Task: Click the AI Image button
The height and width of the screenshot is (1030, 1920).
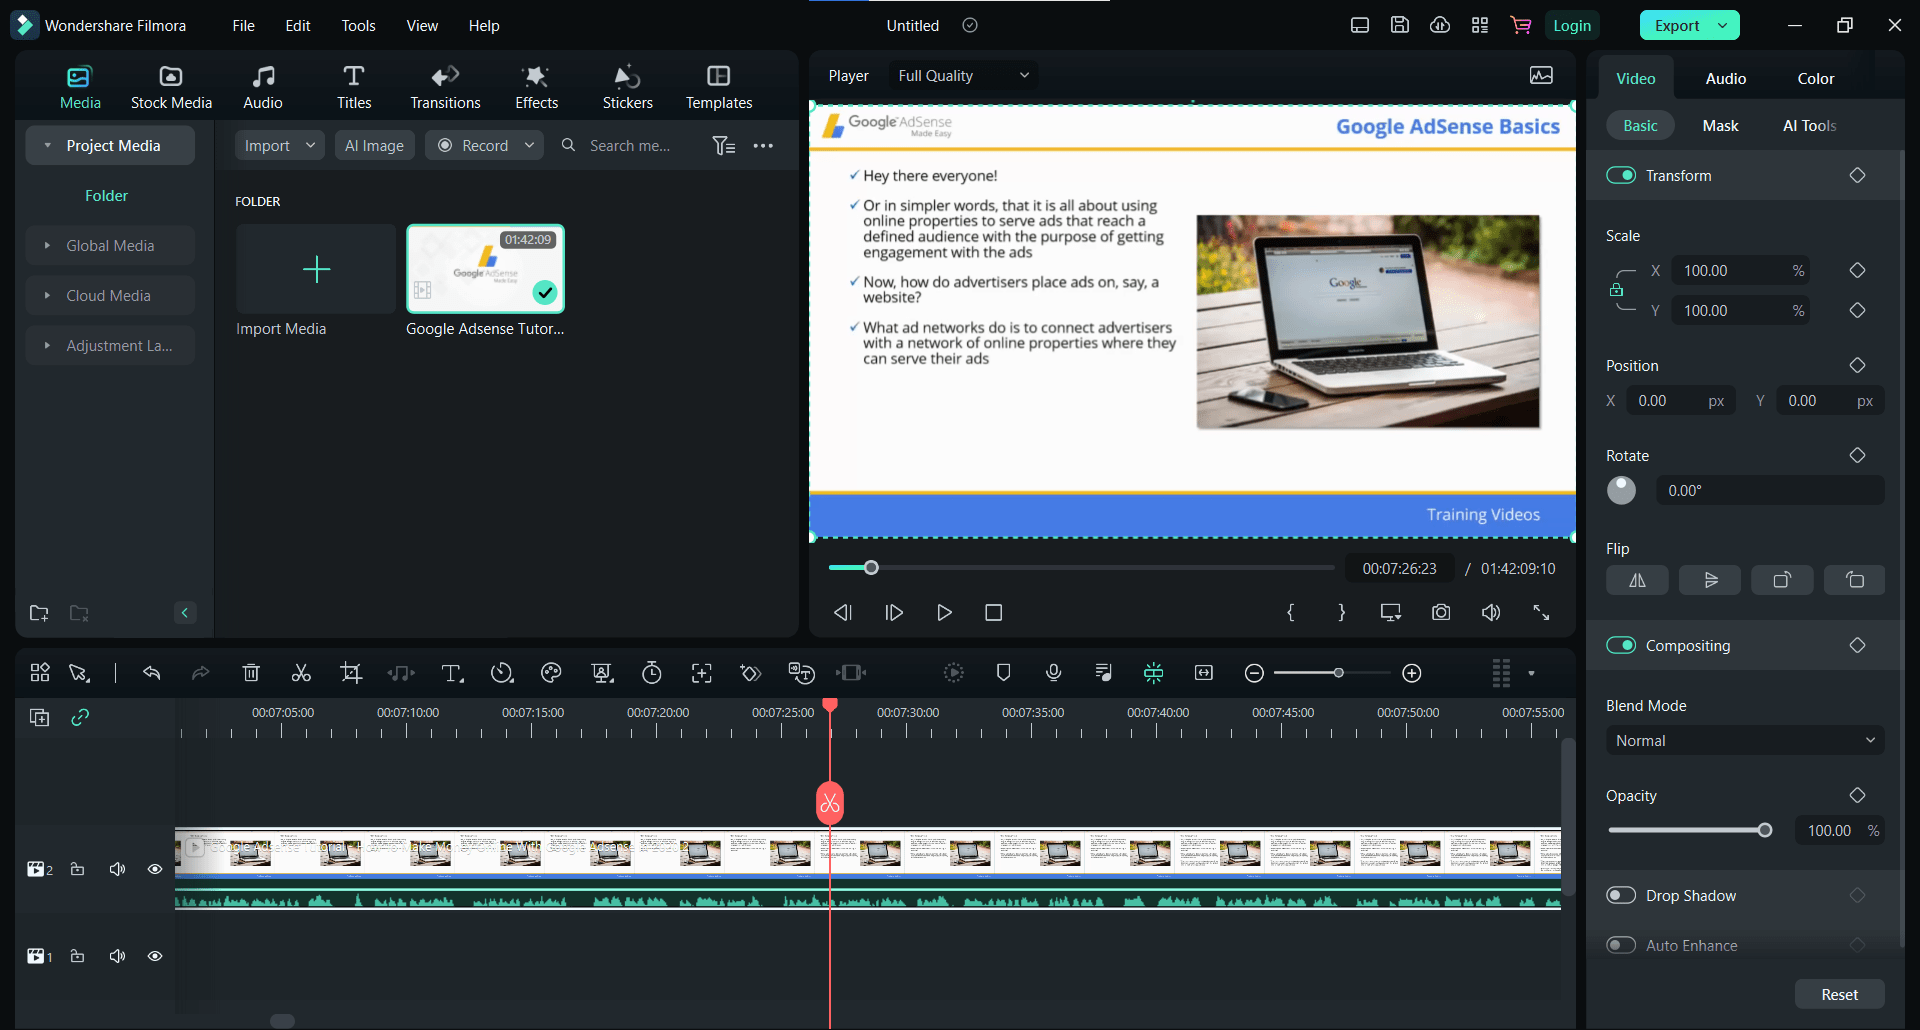Action: click(x=374, y=146)
